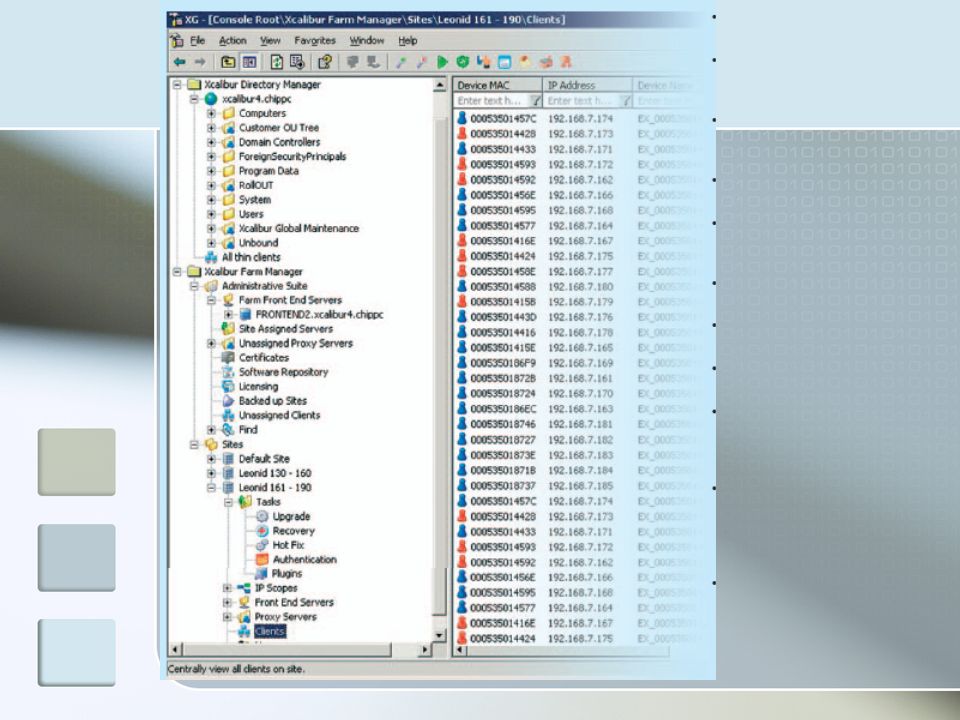Expand the Domain Controllers node

[211, 142]
